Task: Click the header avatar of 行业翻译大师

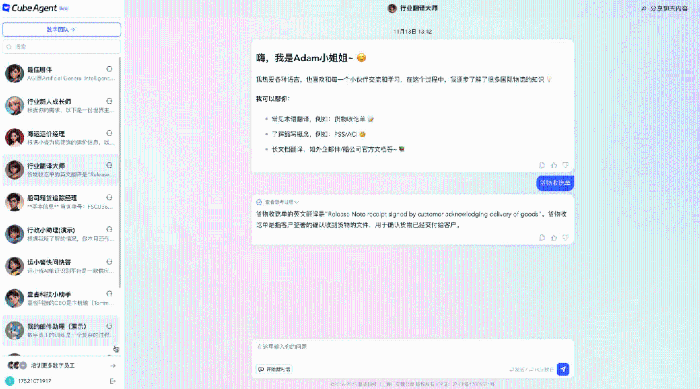Action: (x=392, y=8)
